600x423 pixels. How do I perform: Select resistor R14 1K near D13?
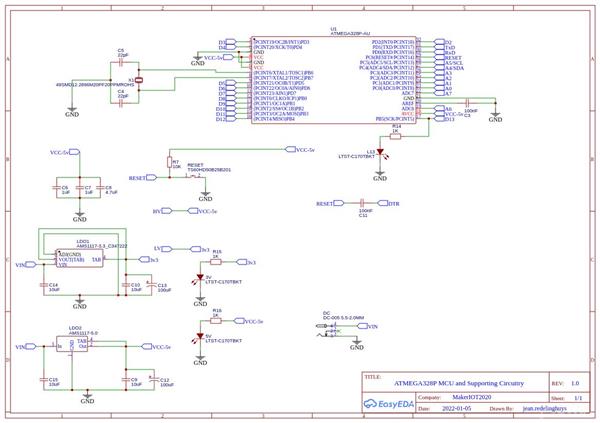point(395,136)
